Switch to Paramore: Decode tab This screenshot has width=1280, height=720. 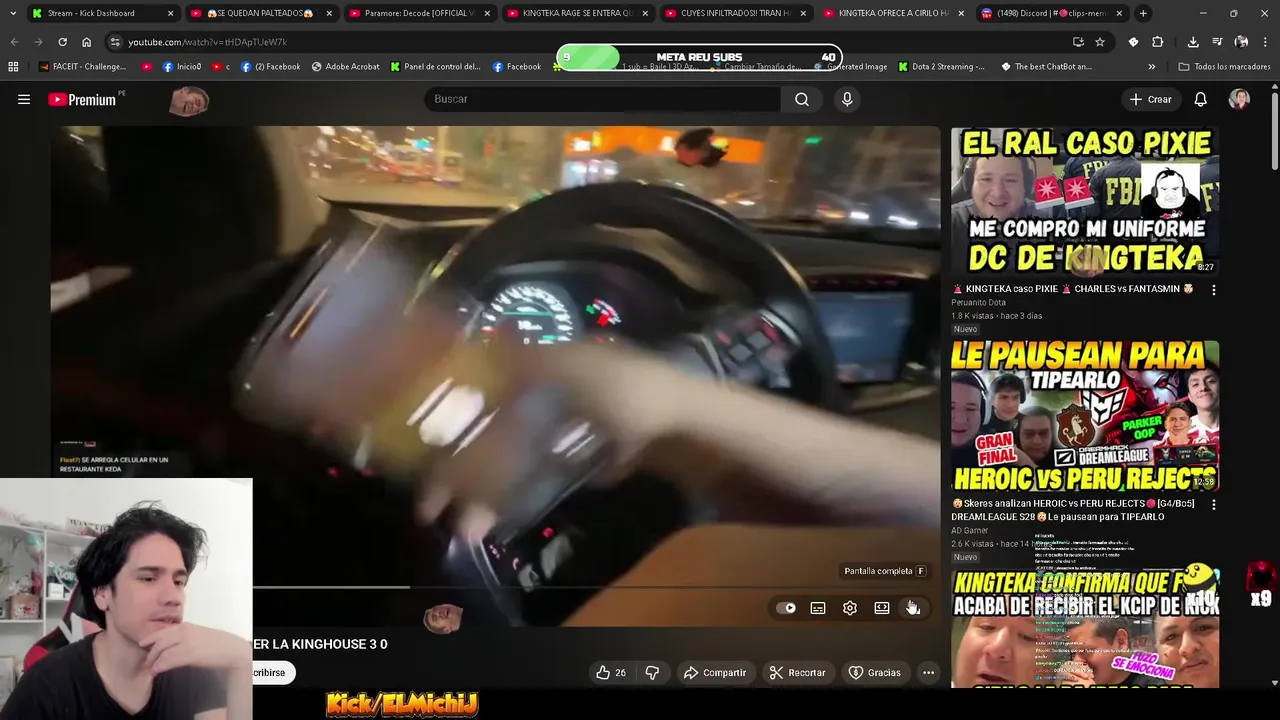pos(421,13)
